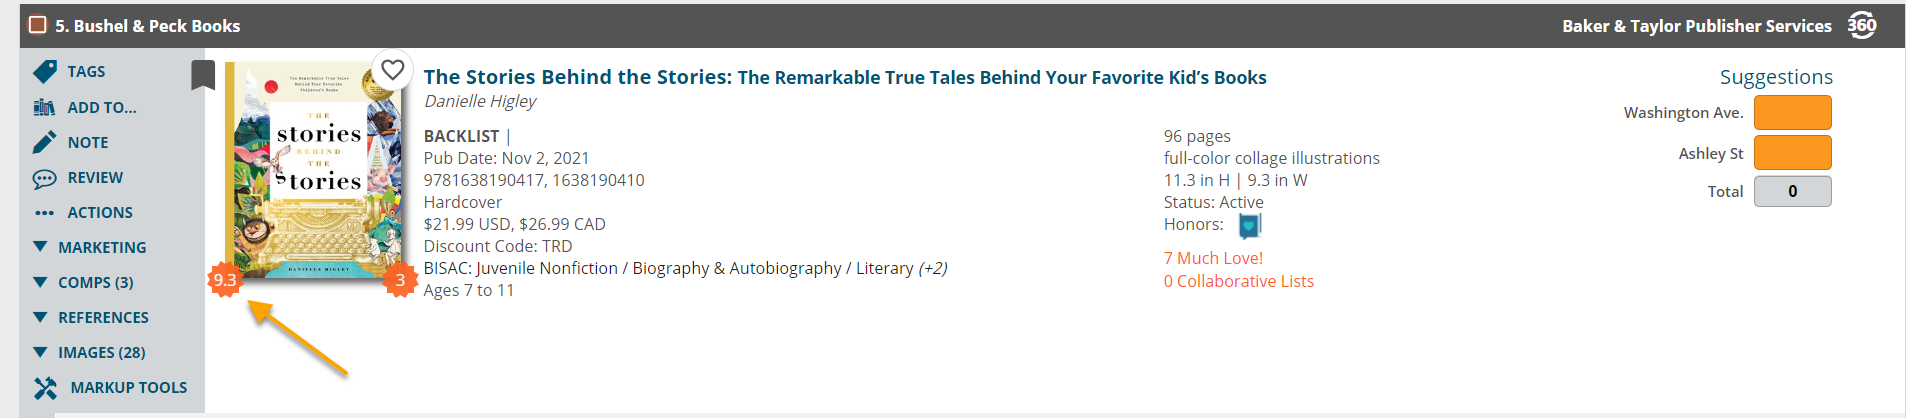Open Markup Tools wrench icon
The width and height of the screenshot is (1906, 418).
tap(46, 388)
